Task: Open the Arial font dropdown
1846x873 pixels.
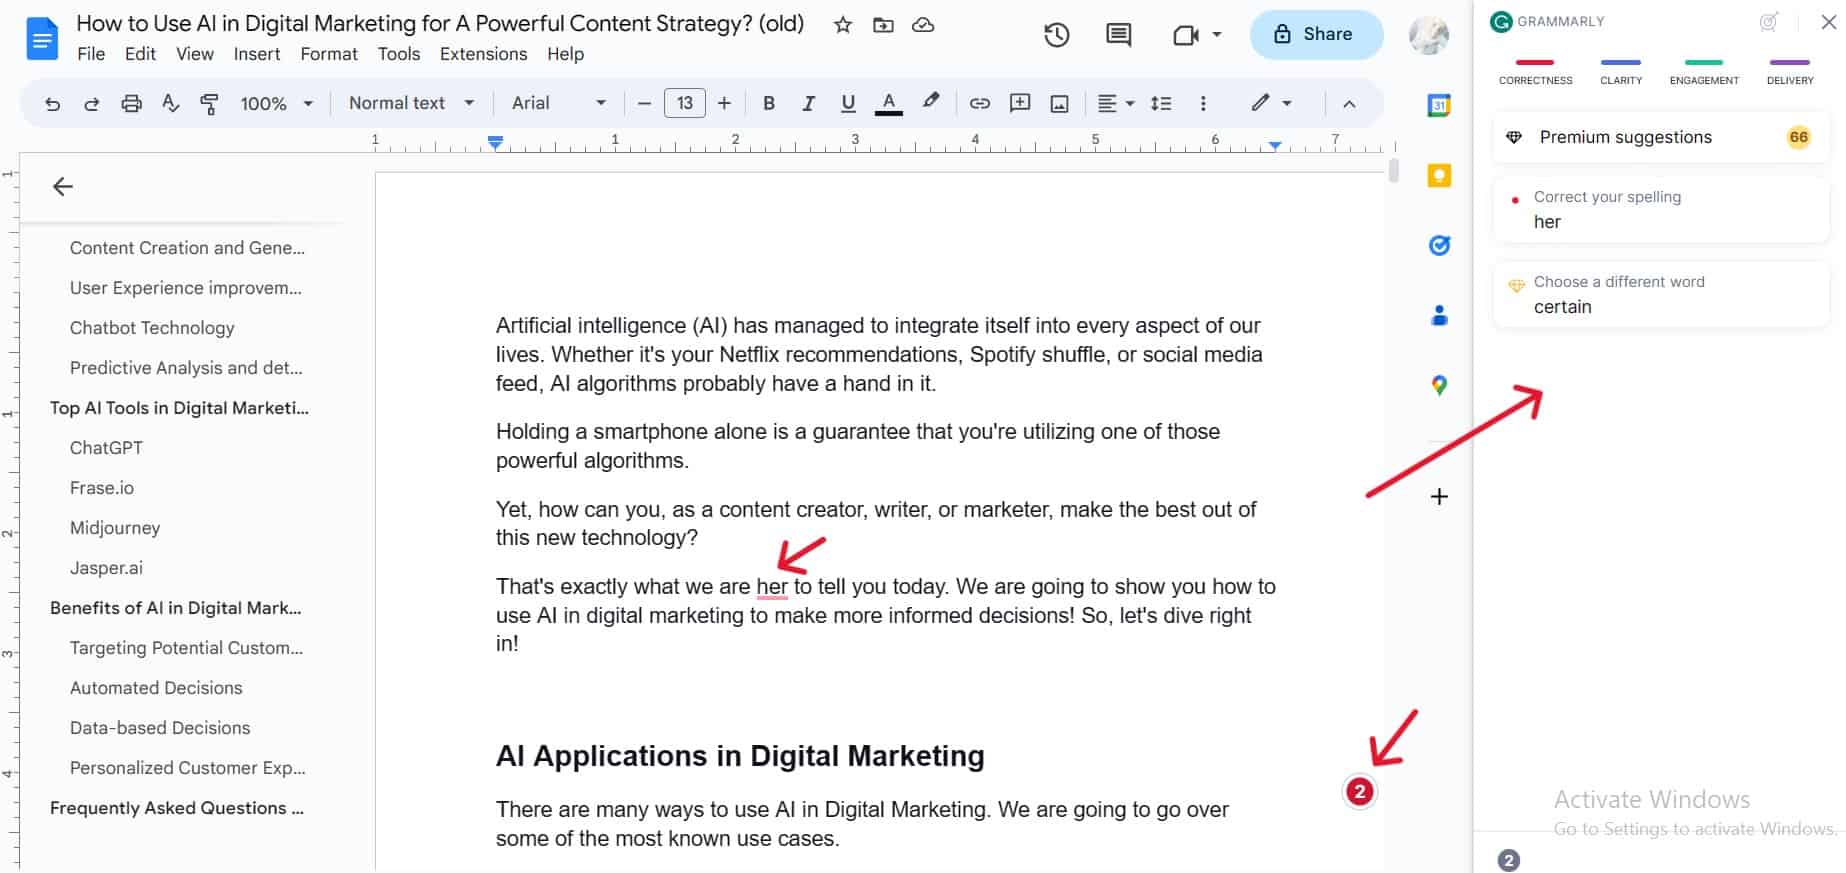Action: [559, 103]
